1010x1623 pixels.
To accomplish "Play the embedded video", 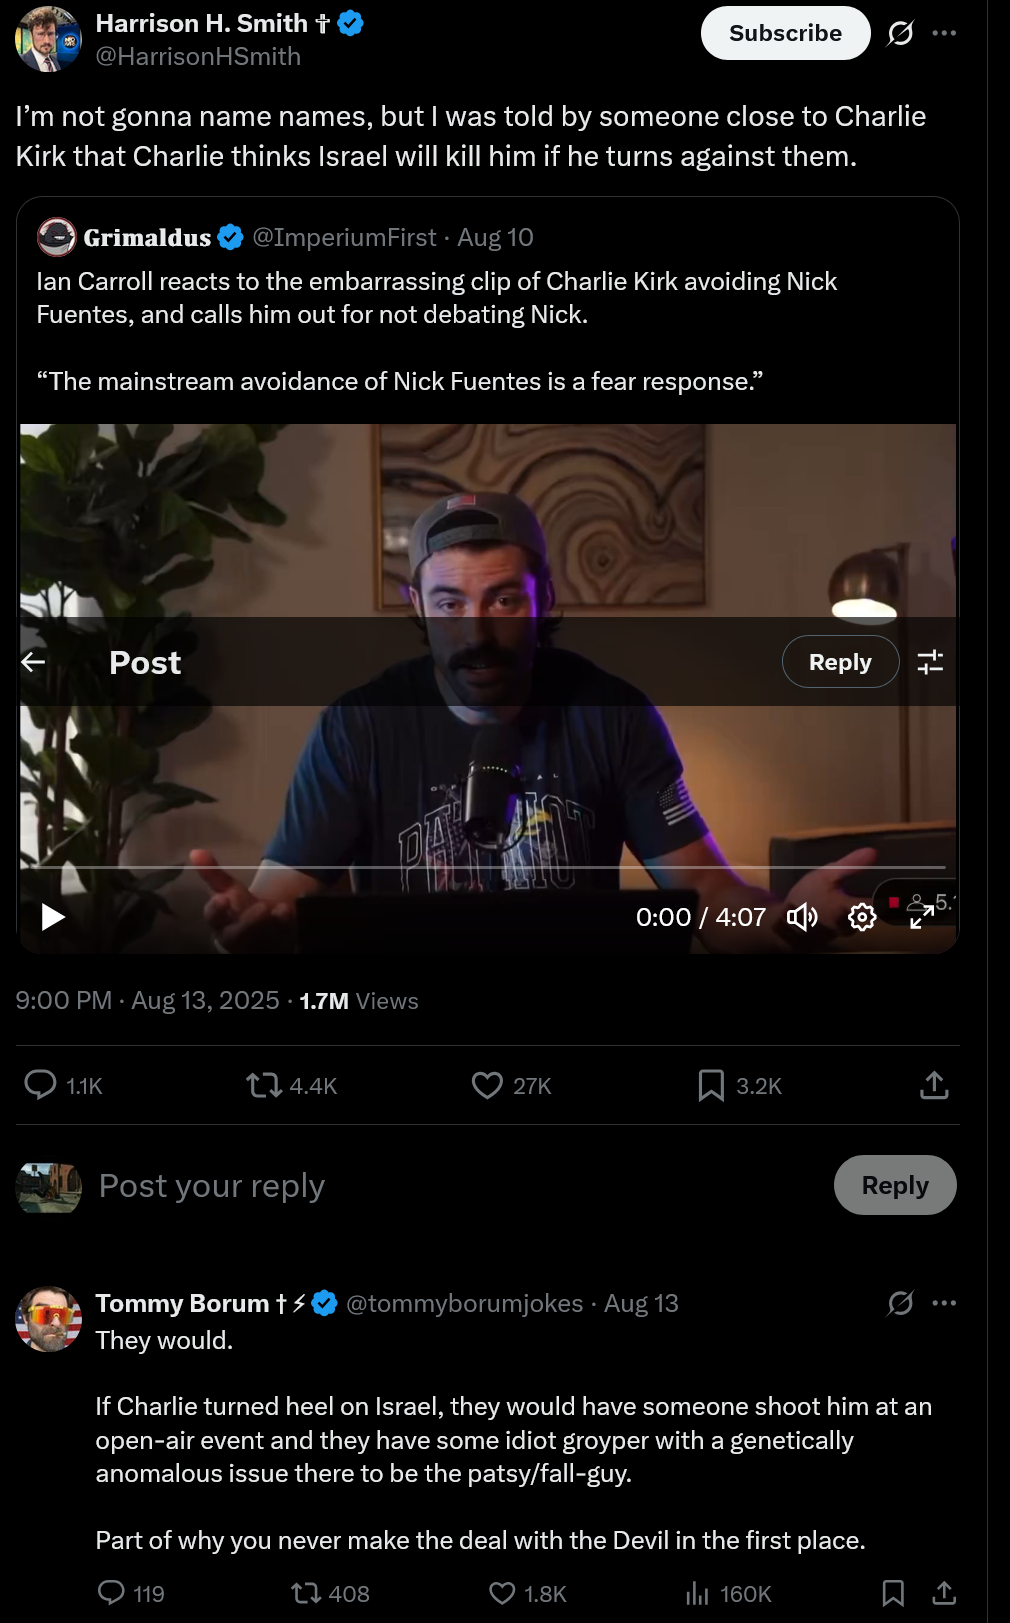I will click(x=53, y=917).
